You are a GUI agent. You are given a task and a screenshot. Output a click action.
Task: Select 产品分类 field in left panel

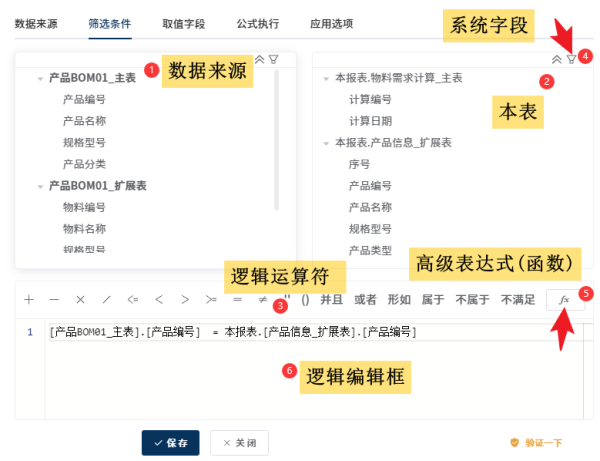[x=84, y=164]
